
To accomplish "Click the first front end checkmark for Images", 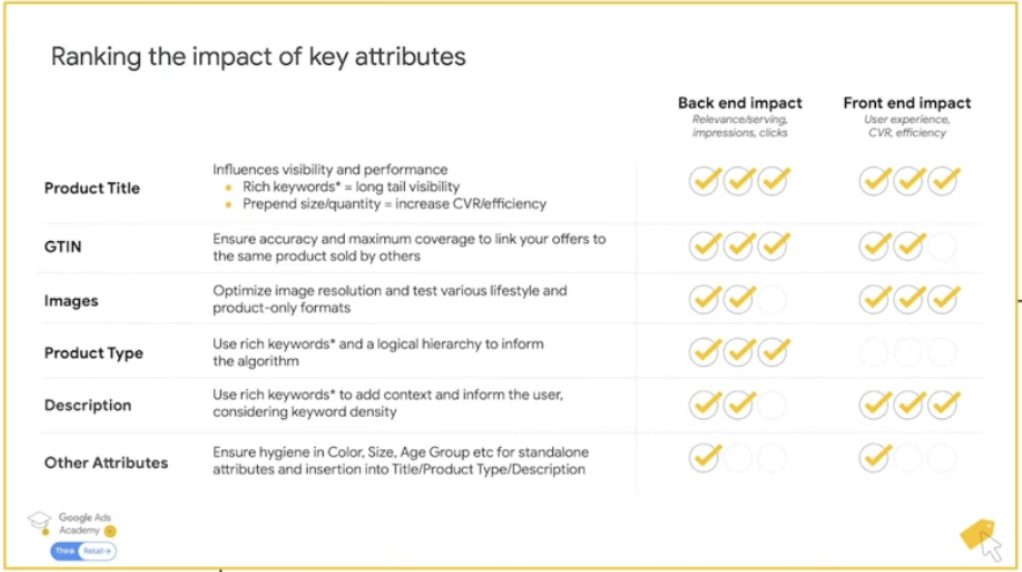I will pos(875,299).
